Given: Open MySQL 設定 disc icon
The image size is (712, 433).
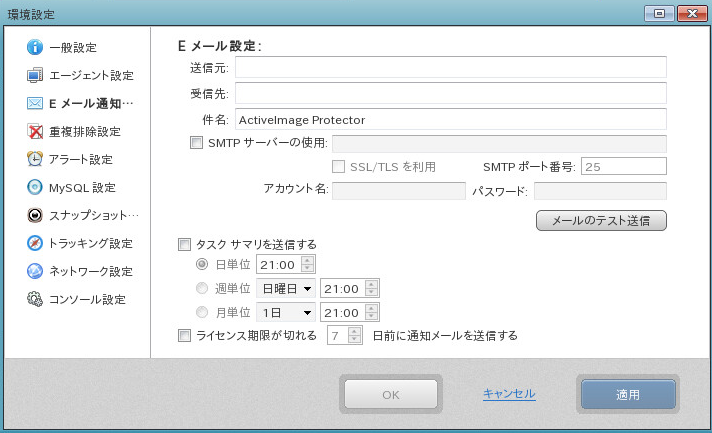Looking at the screenshot, I should [35, 187].
